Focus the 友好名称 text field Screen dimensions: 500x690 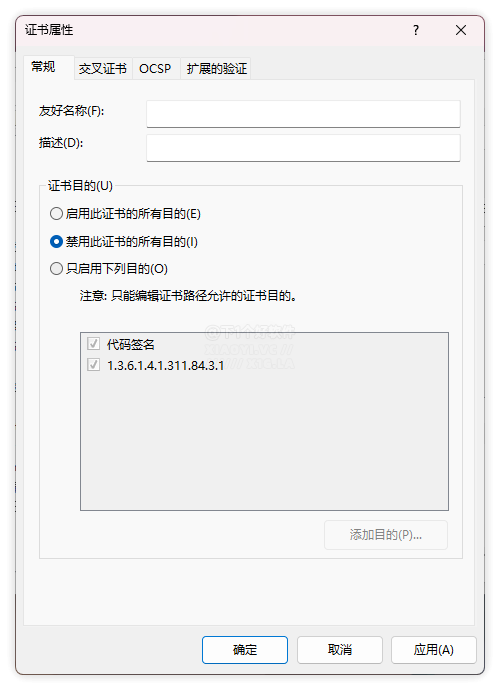click(x=303, y=114)
